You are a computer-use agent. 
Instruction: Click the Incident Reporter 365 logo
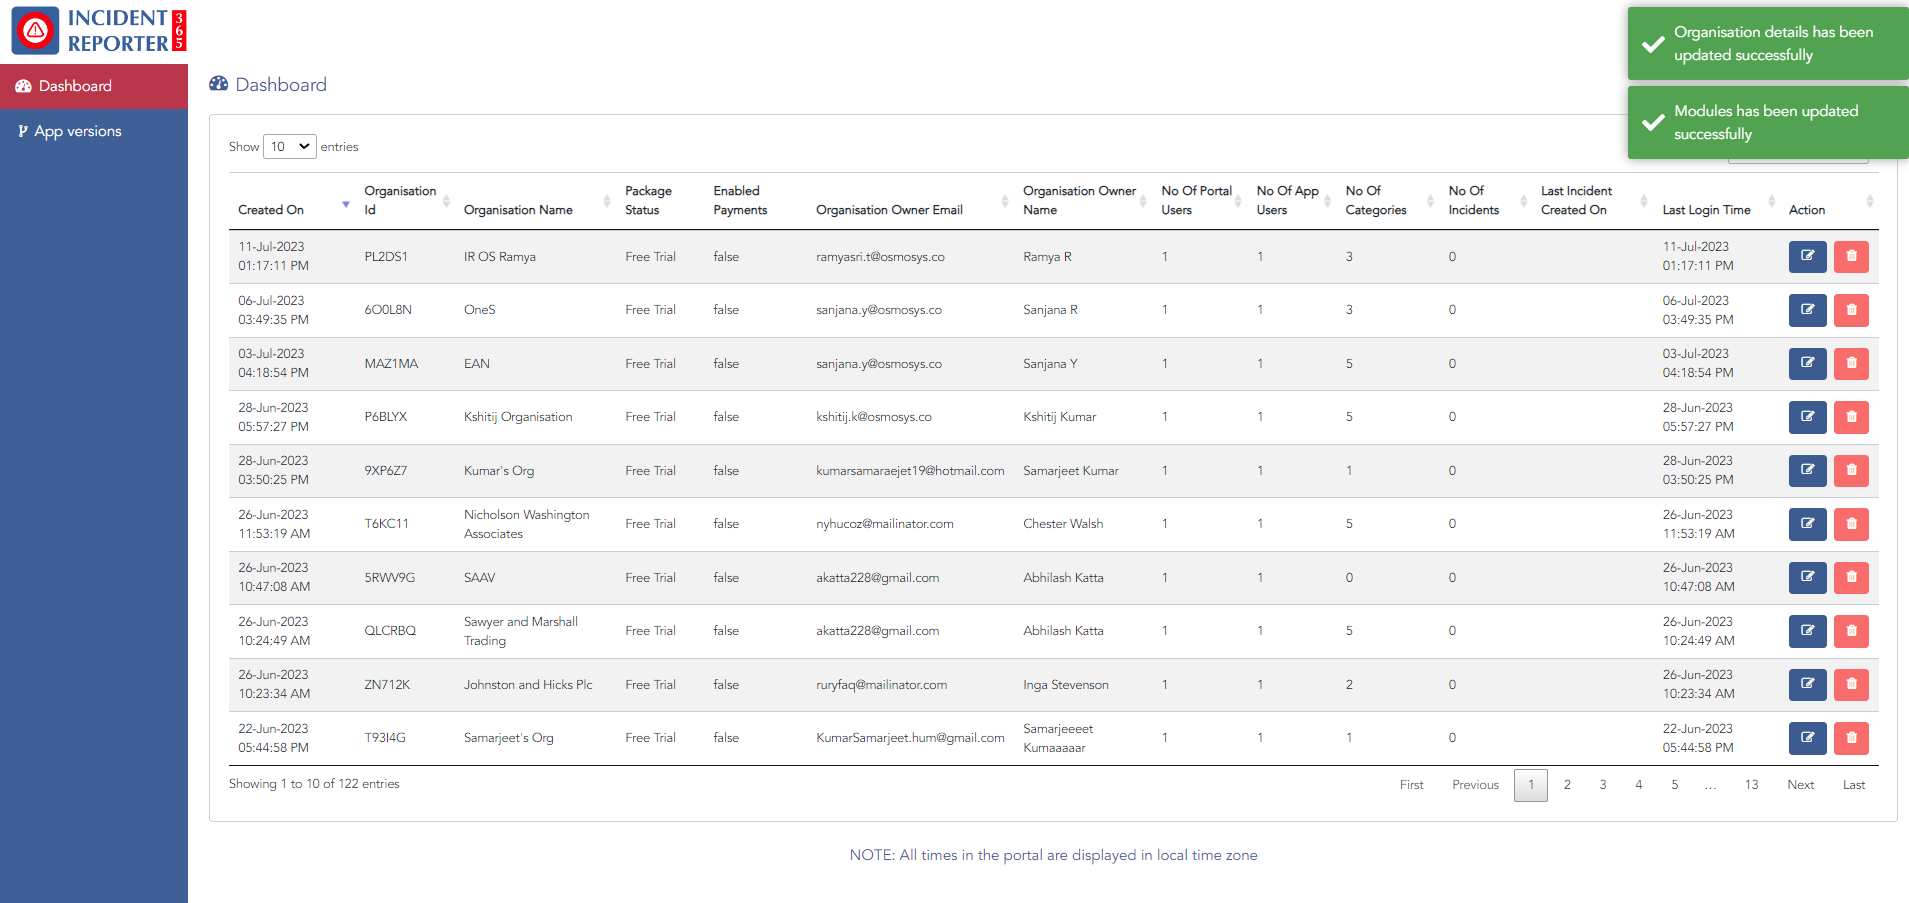(98, 31)
